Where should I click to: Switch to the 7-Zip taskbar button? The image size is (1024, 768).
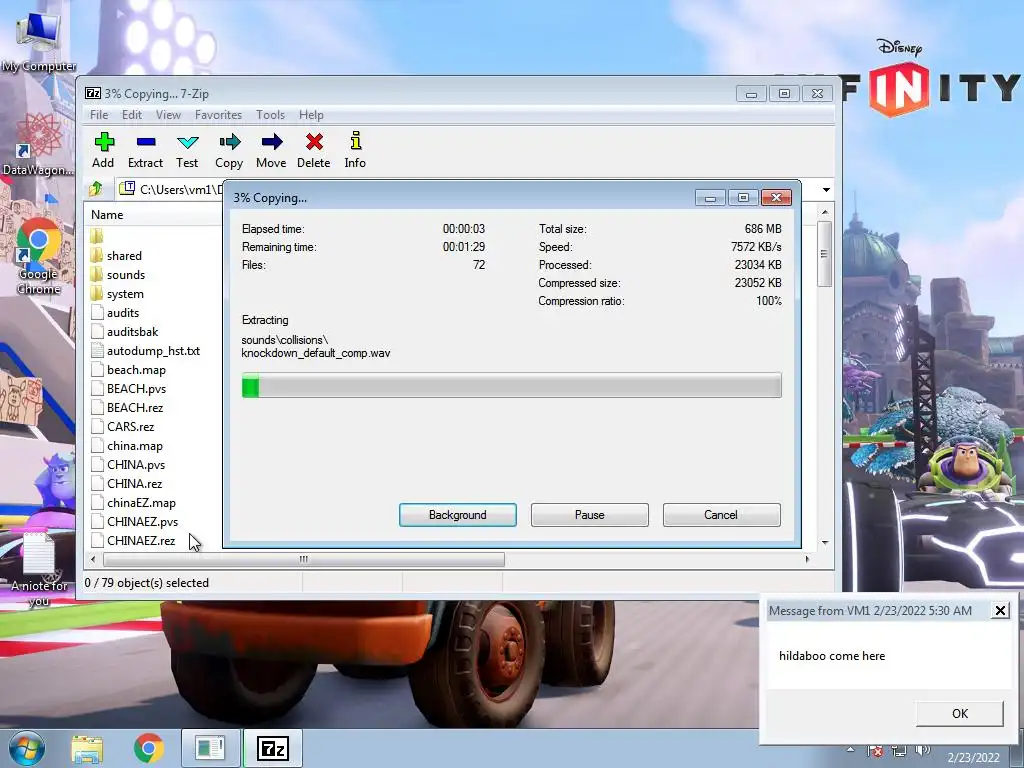click(272, 748)
